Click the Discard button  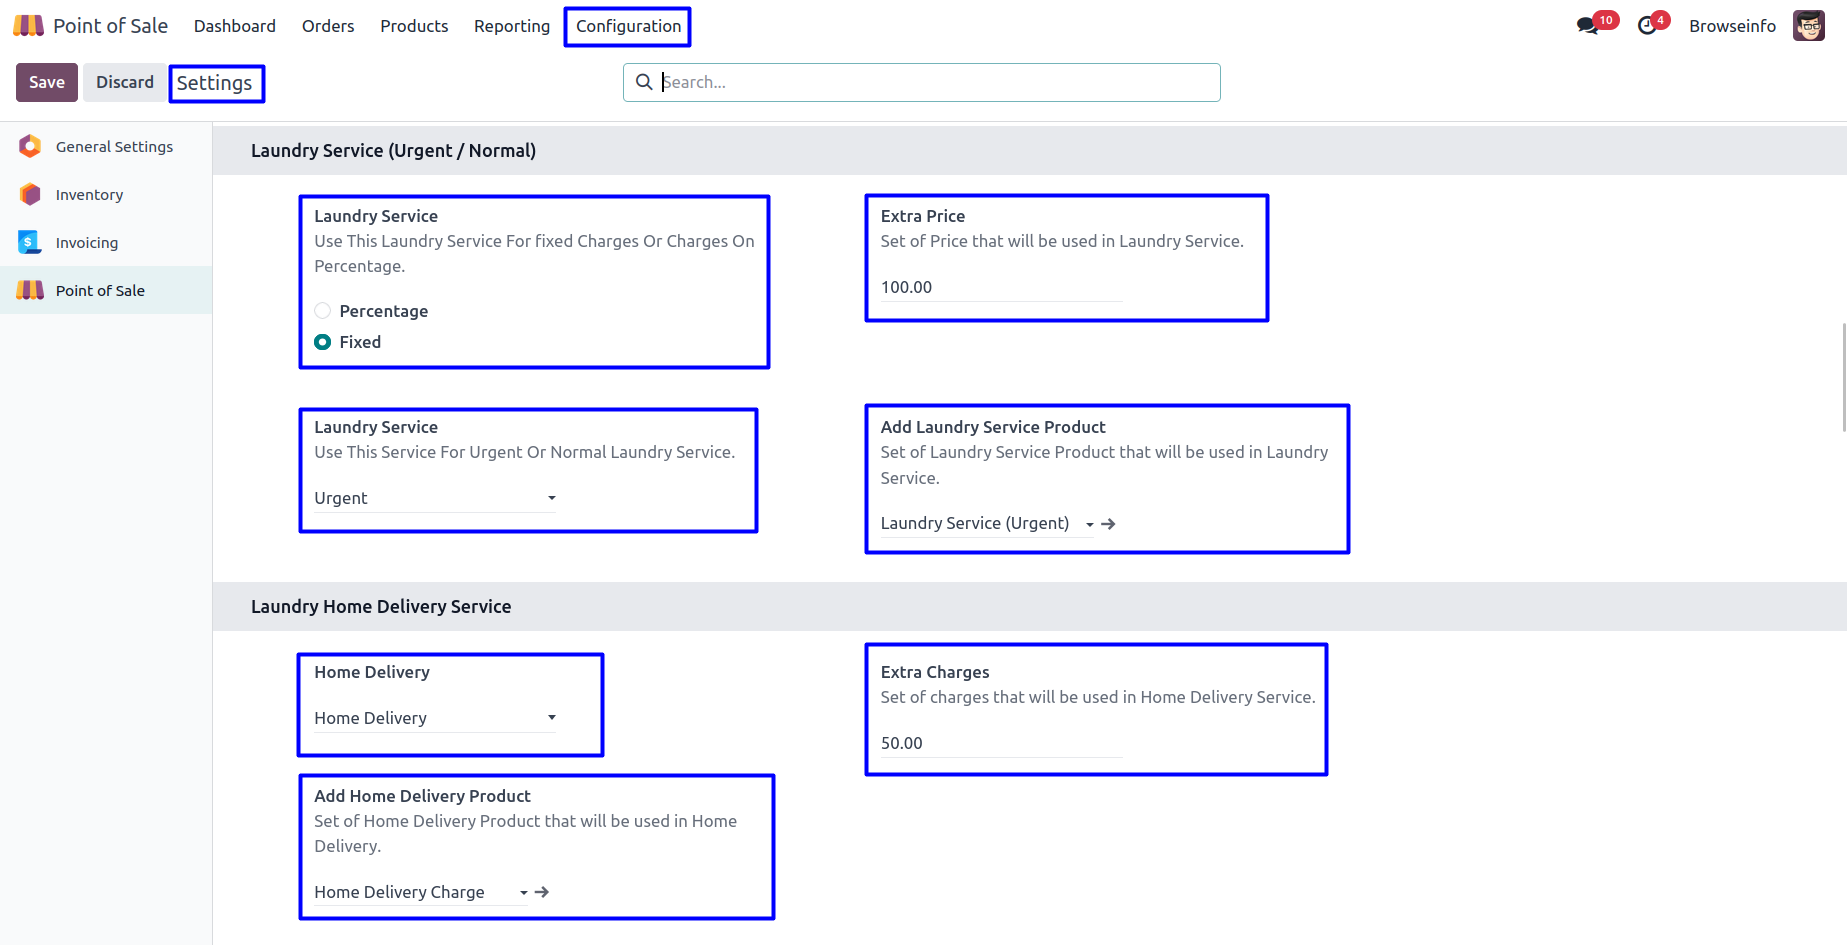tap(125, 82)
